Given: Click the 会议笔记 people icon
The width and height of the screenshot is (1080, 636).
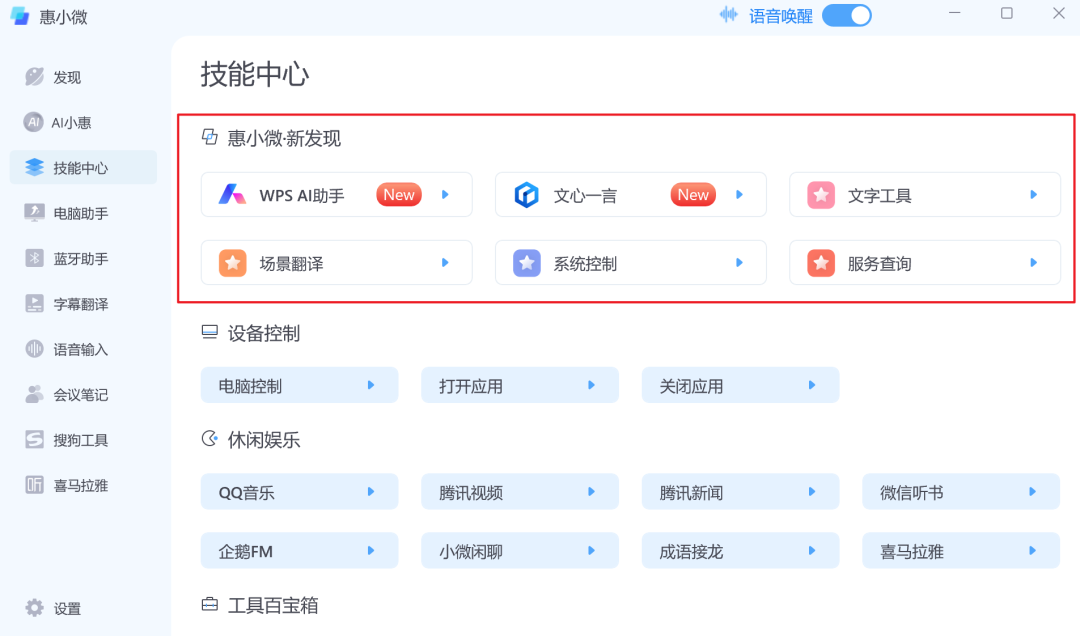Looking at the screenshot, I should point(34,394).
